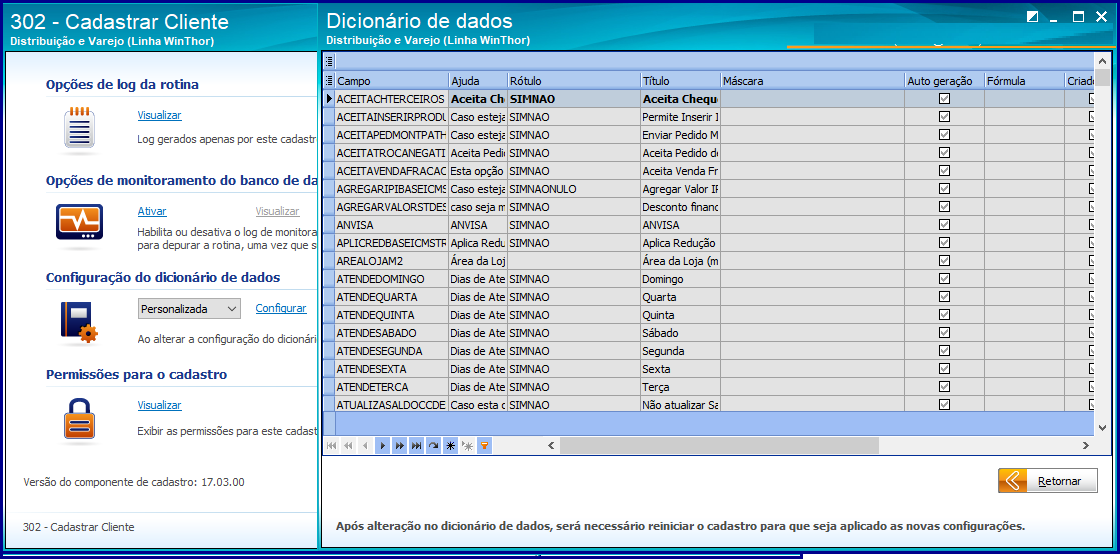Click the Configurar dictionary link
This screenshot has height=559, width=1120.
click(x=281, y=308)
